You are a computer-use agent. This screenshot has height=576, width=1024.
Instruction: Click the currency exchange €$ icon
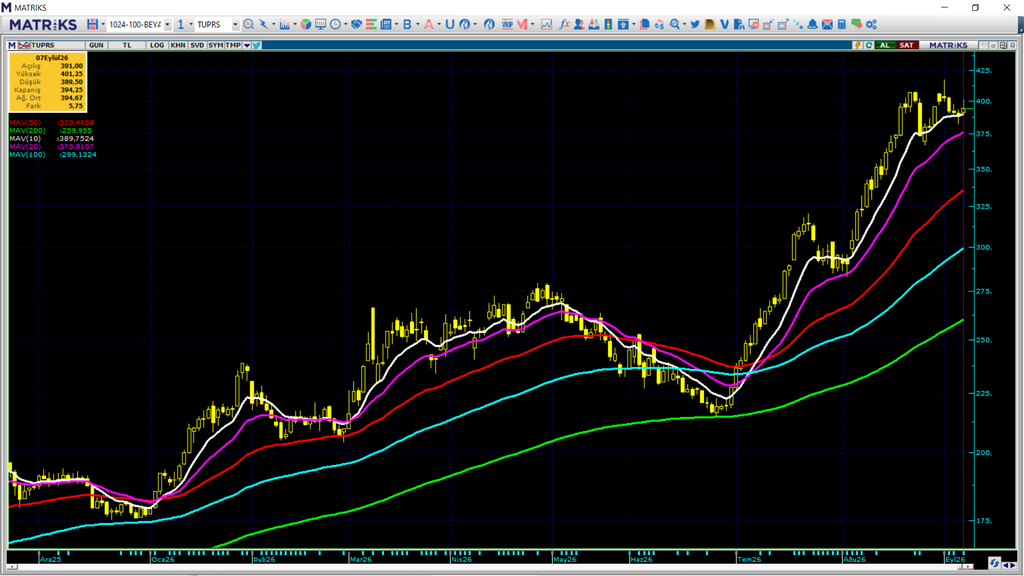(x=660, y=24)
